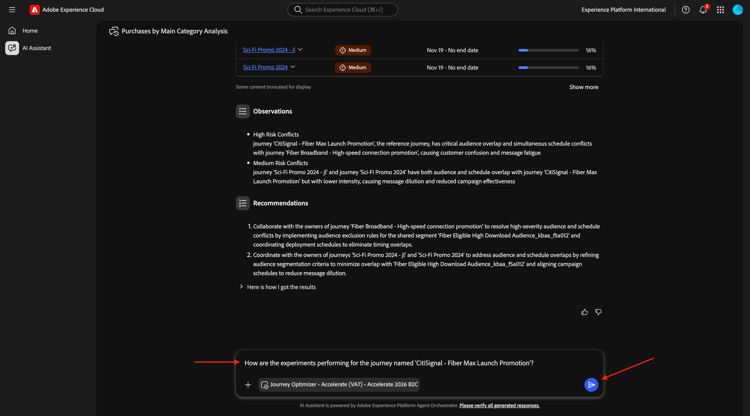Open the app switcher grid icon
Screen dimensions: 750x416
[x=720, y=10]
